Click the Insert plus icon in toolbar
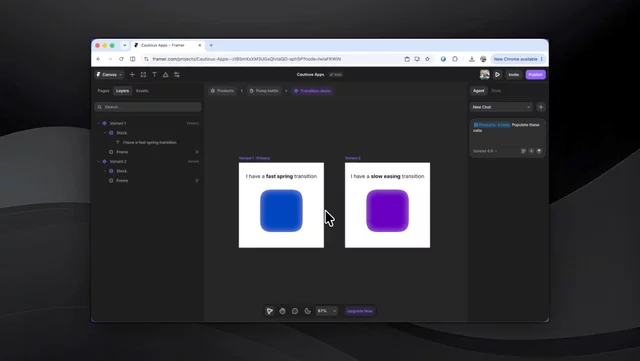The image size is (640, 361). click(132, 75)
